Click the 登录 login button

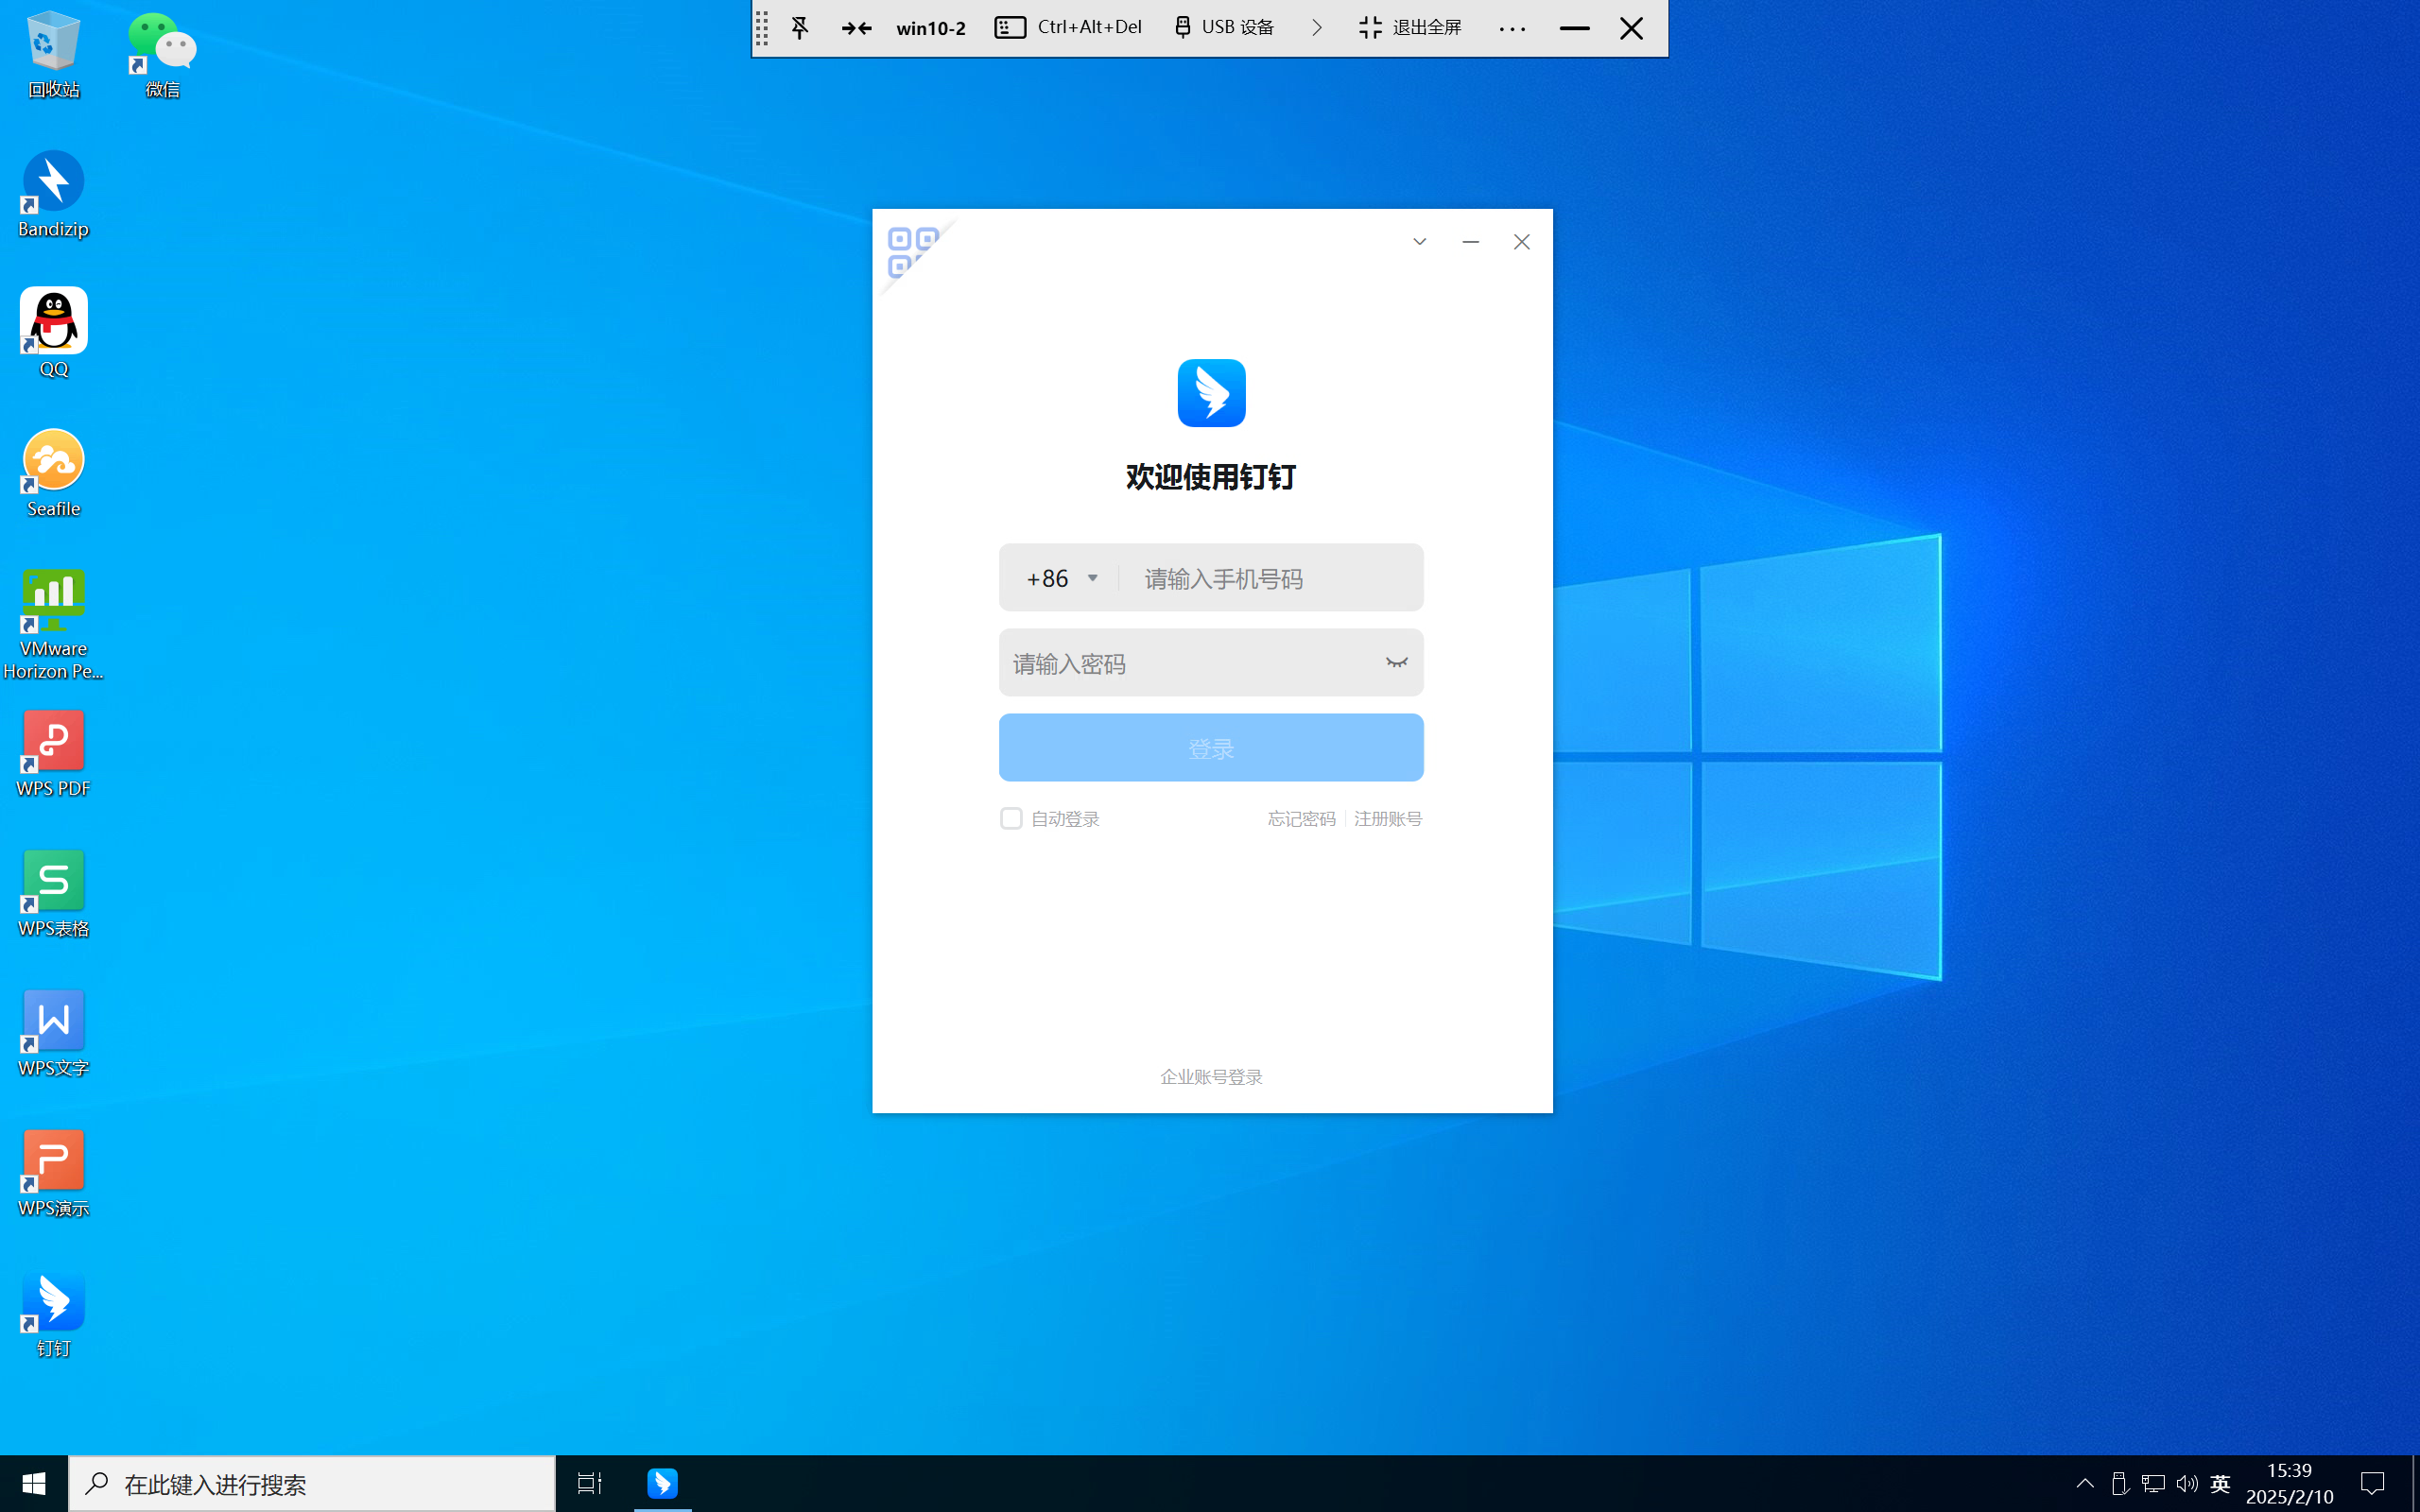pos(1211,747)
